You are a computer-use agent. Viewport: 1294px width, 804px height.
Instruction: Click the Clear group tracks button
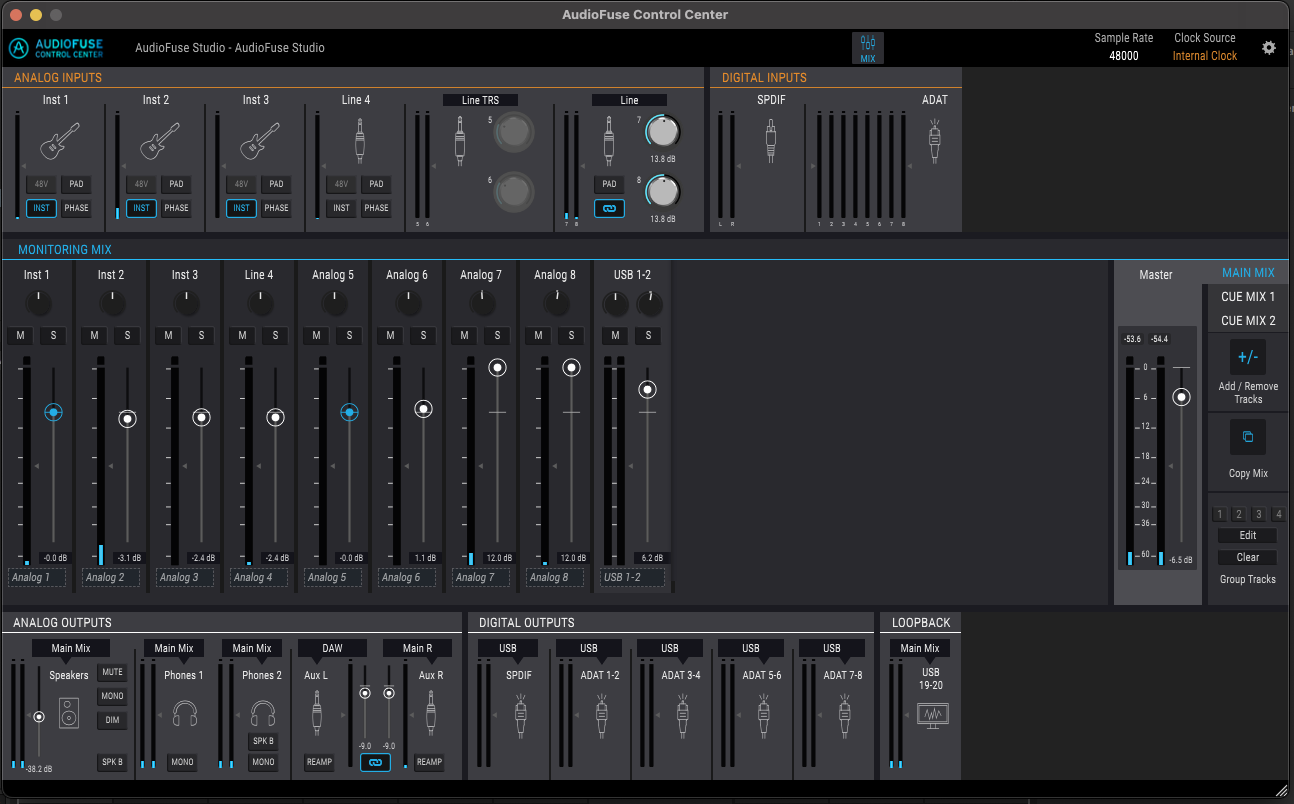click(1248, 557)
